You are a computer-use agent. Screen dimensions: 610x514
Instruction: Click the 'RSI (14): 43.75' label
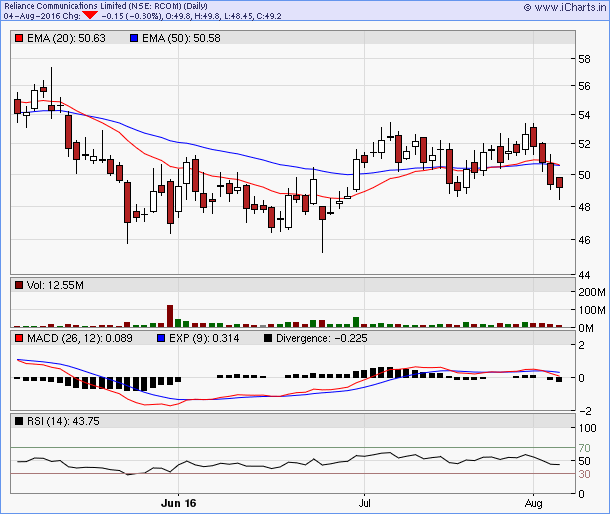[63, 421]
